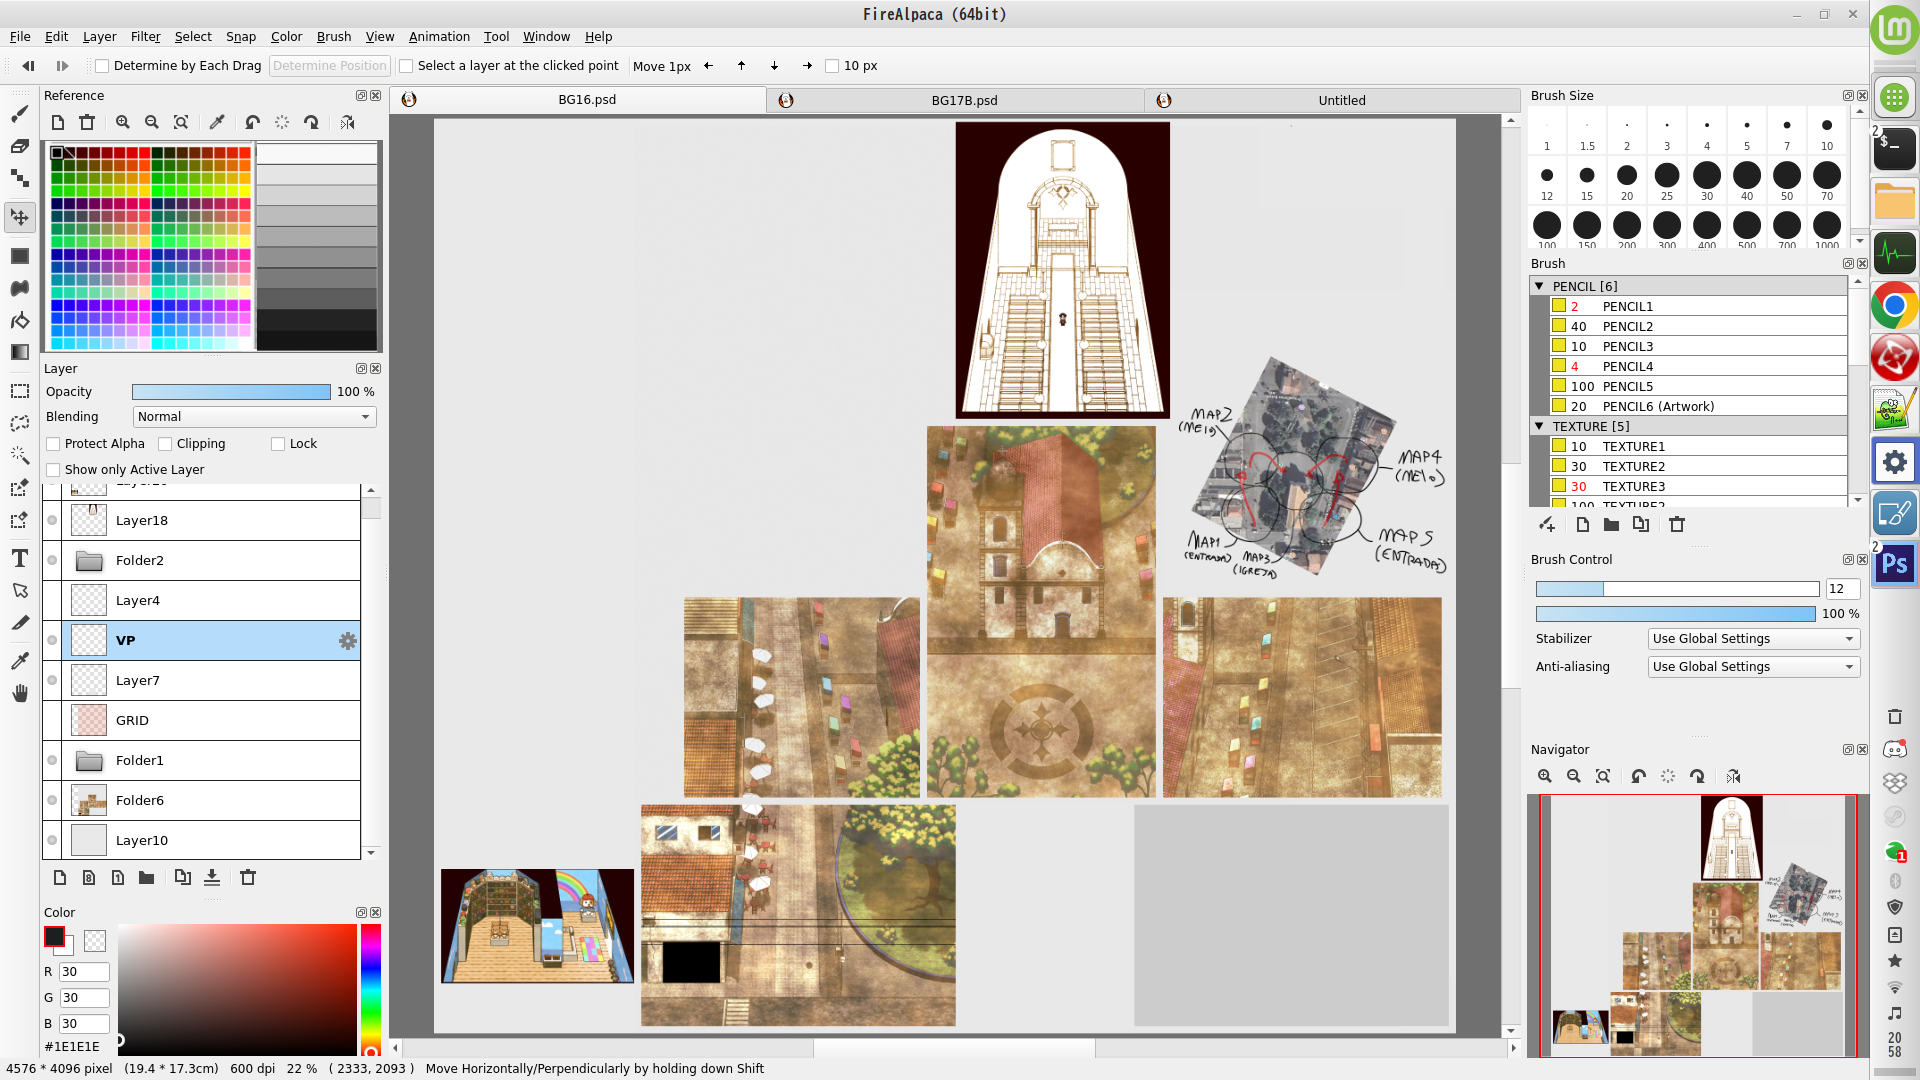Move layer one pixel left arrow
Image resolution: width=1920 pixels, height=1080 pixels.
708,66
